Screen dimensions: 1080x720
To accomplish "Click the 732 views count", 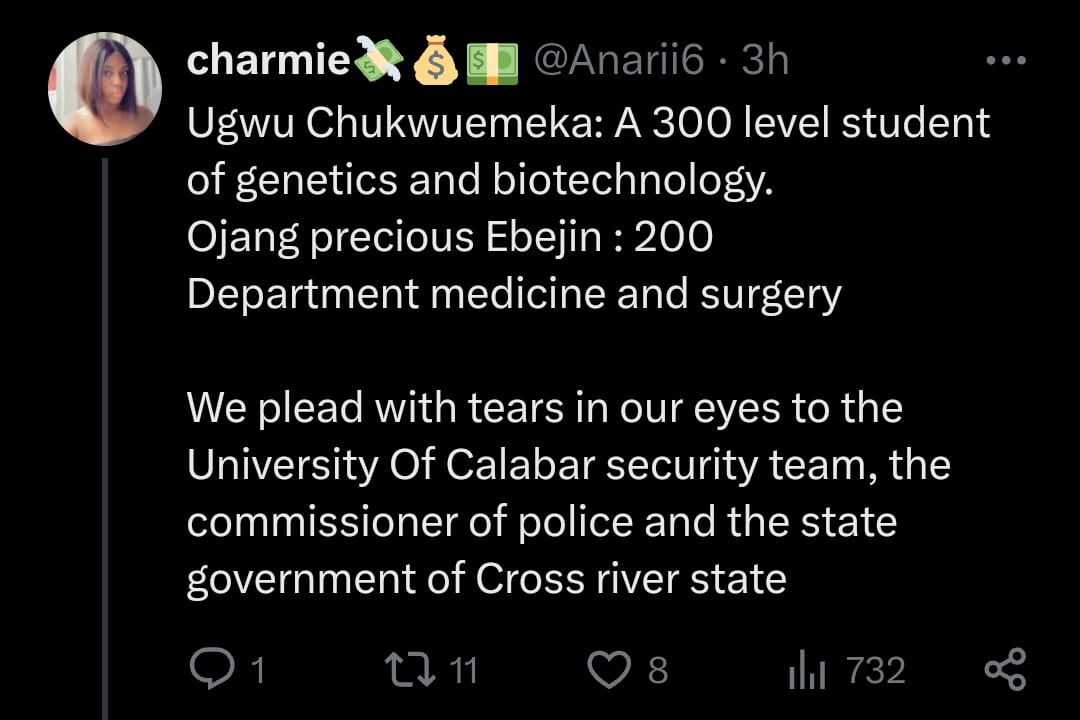I will tap(875, 670).
